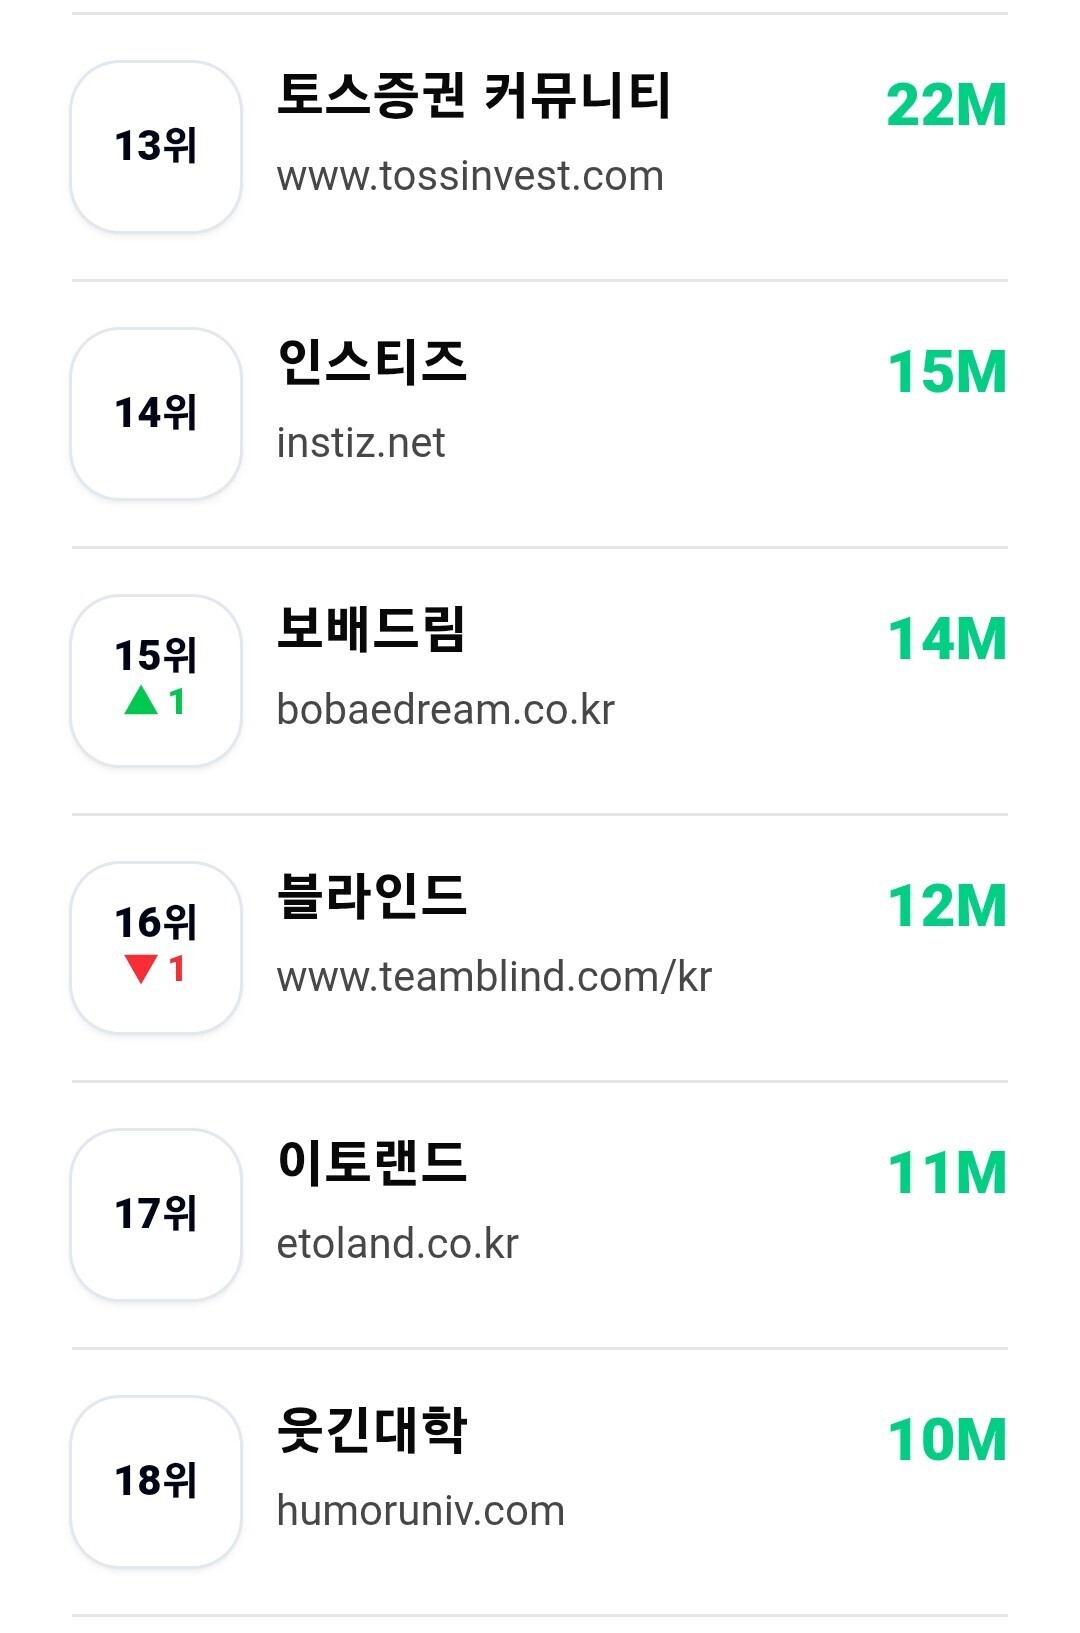
Task: Click the green up arrow on 15위
Action: 142,701
